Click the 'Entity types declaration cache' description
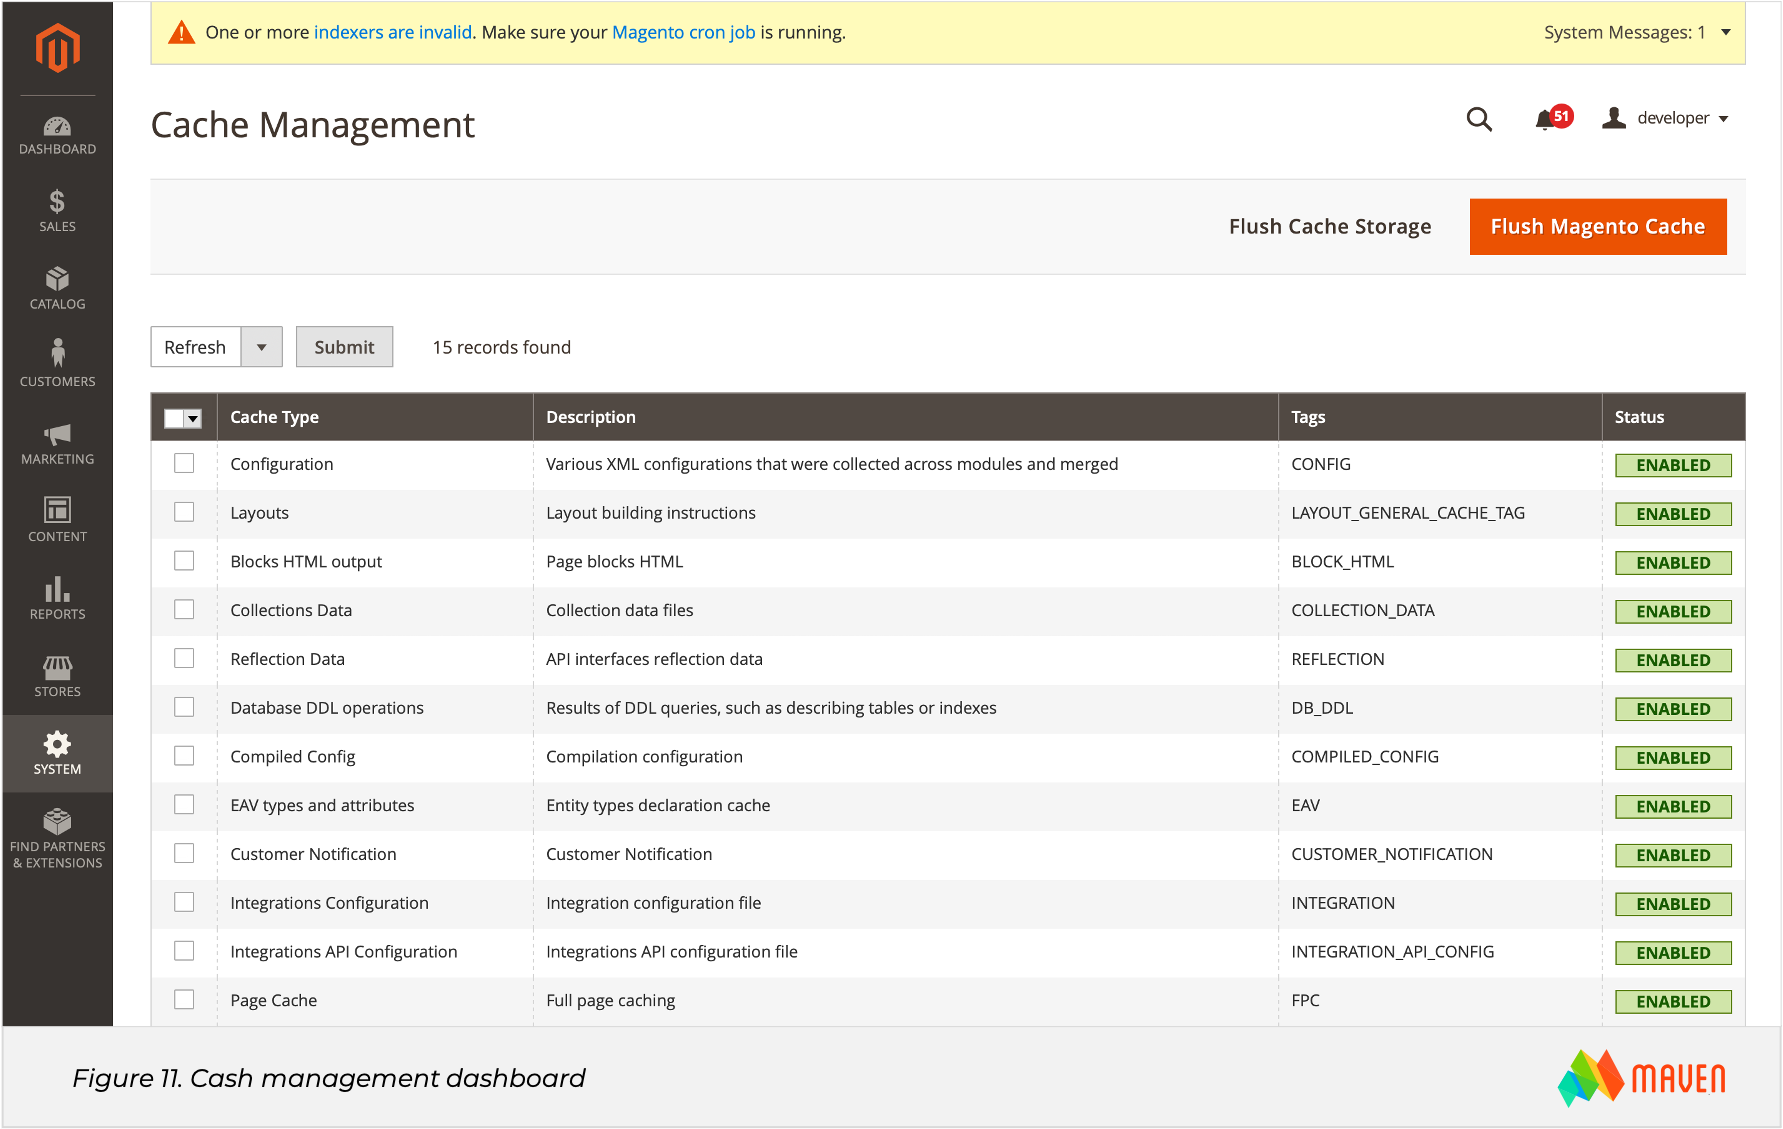Image resolution: width=1783 pixels, height=1129 pixels. tap(658, 805)
